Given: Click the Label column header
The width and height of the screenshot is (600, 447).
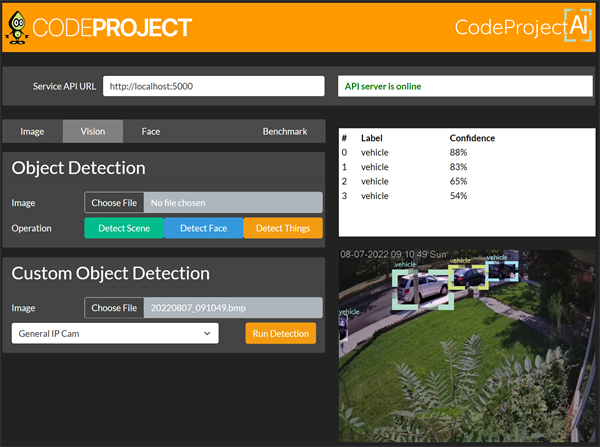Looking at the screenshot, I should tap(372, 138).
